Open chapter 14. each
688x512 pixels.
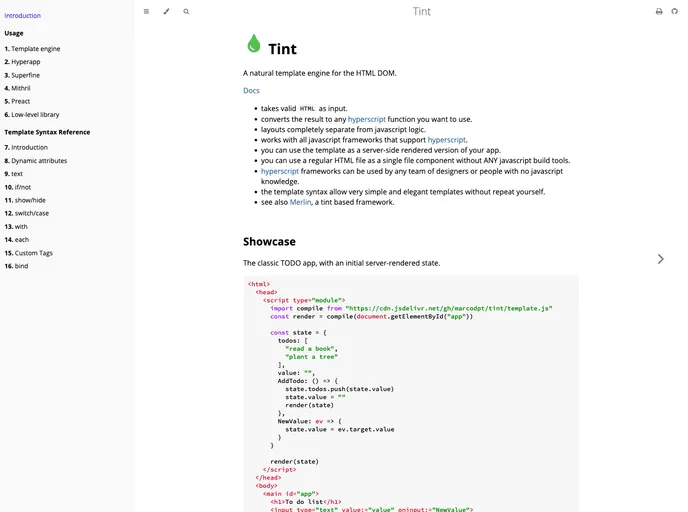(x=17, y=240)
